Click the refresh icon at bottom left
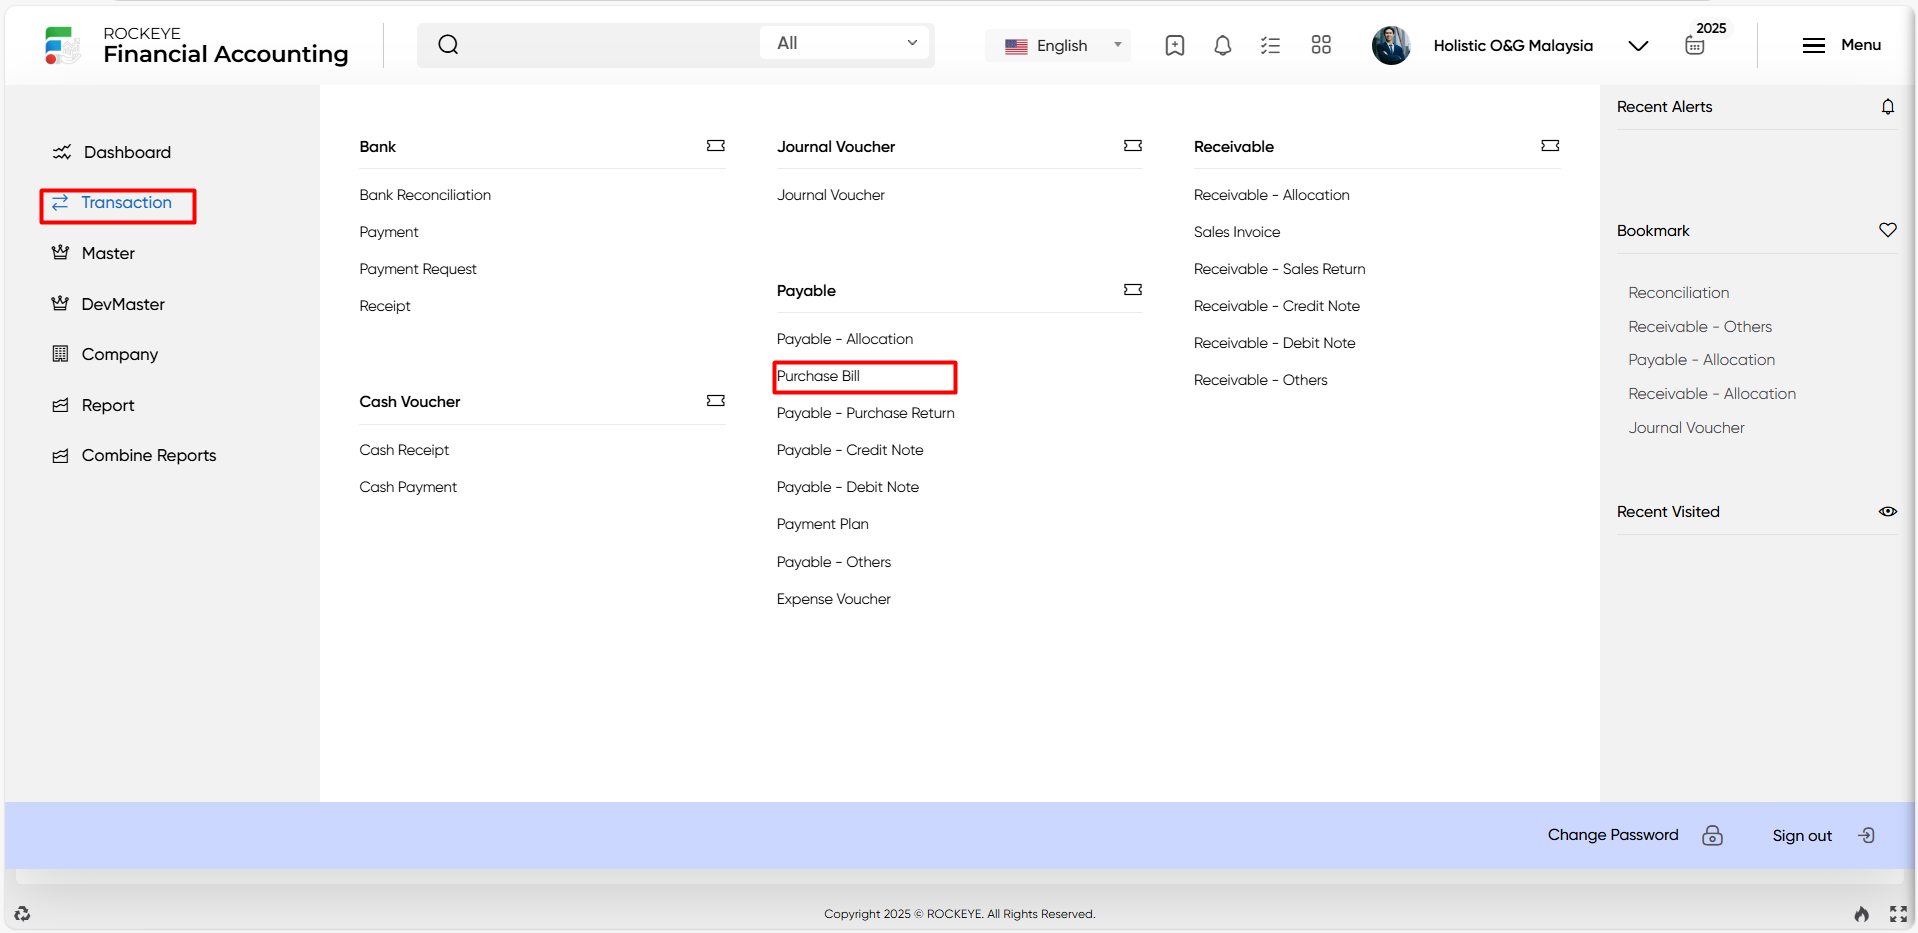The image size is (1918, 933). point(22,913)
